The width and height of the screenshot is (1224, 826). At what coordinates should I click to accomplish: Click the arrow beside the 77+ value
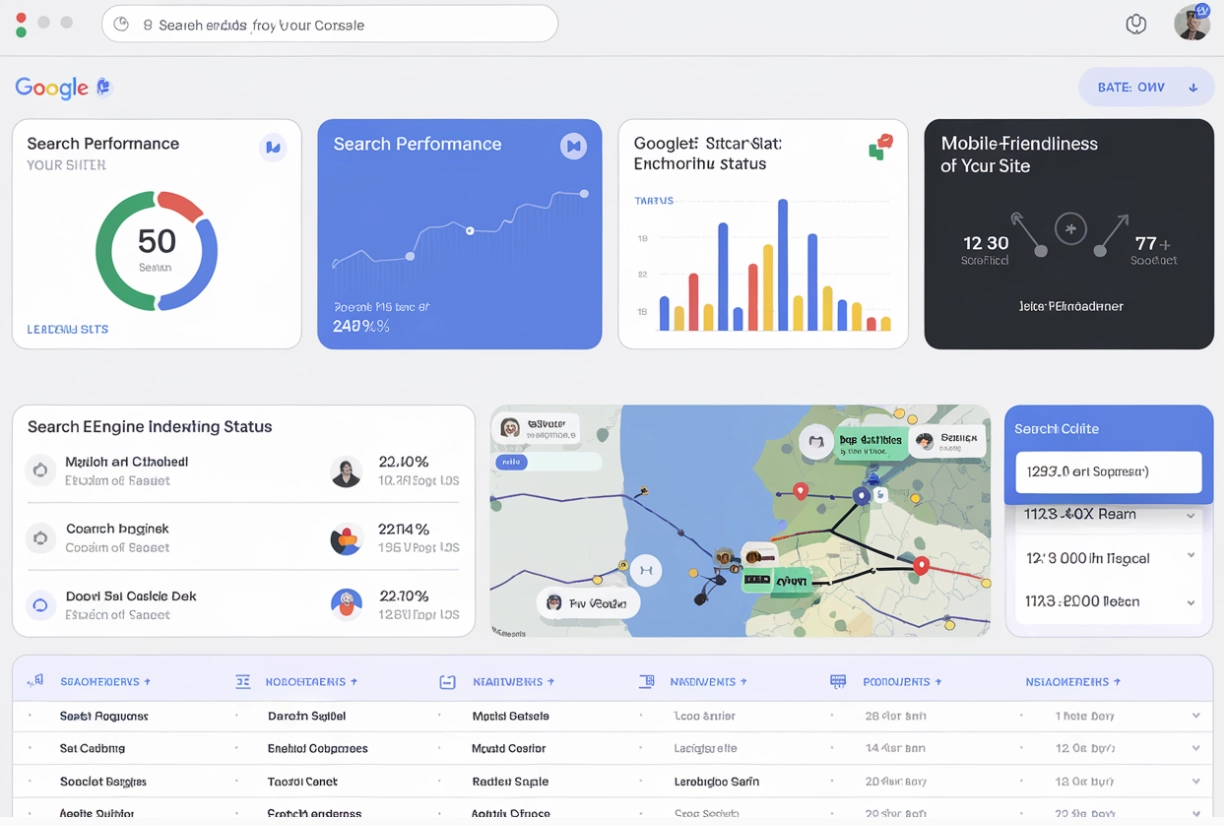coord(1110,234)
